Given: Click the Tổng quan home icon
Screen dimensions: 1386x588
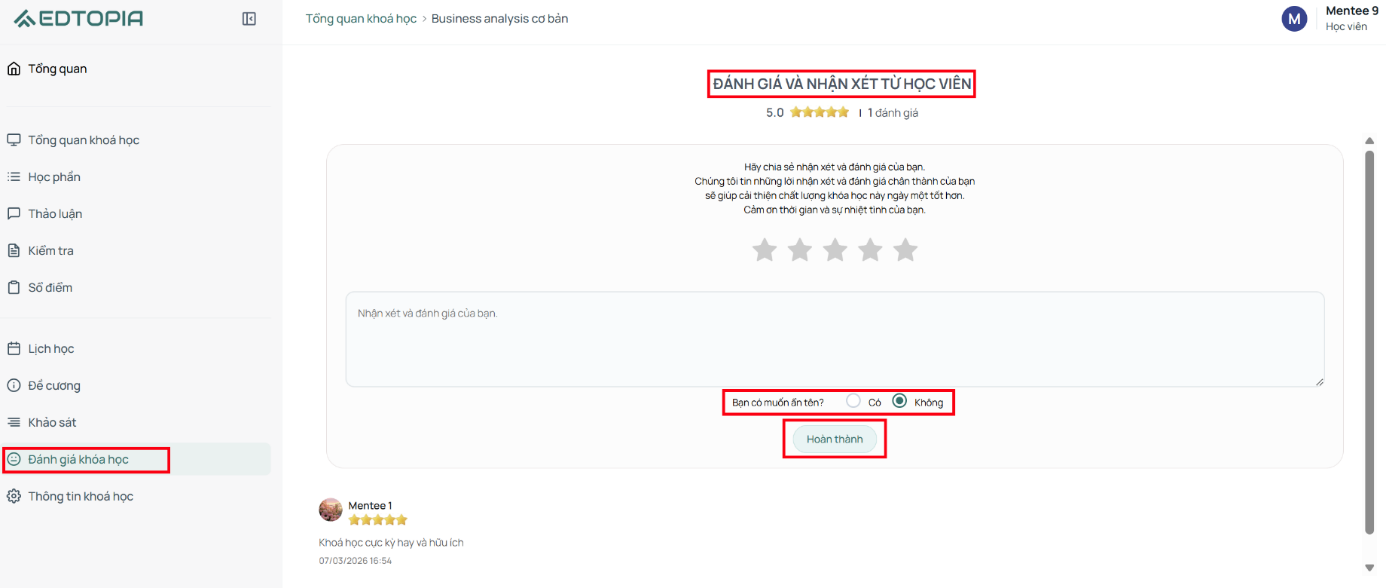Looking at the screenshot, I should pos(13,69).
